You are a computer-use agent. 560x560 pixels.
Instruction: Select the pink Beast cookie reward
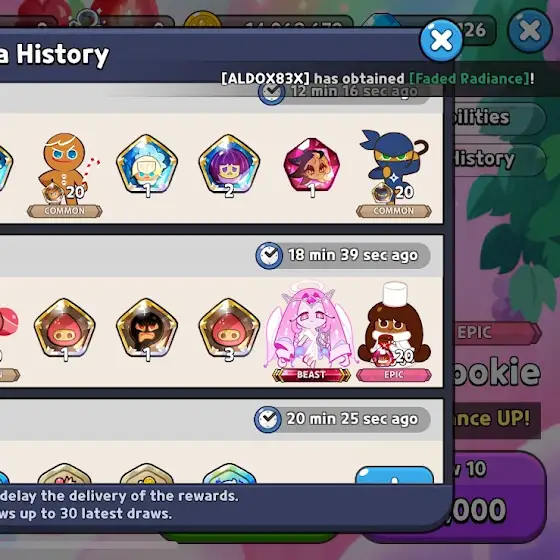[x=311, y=331]
